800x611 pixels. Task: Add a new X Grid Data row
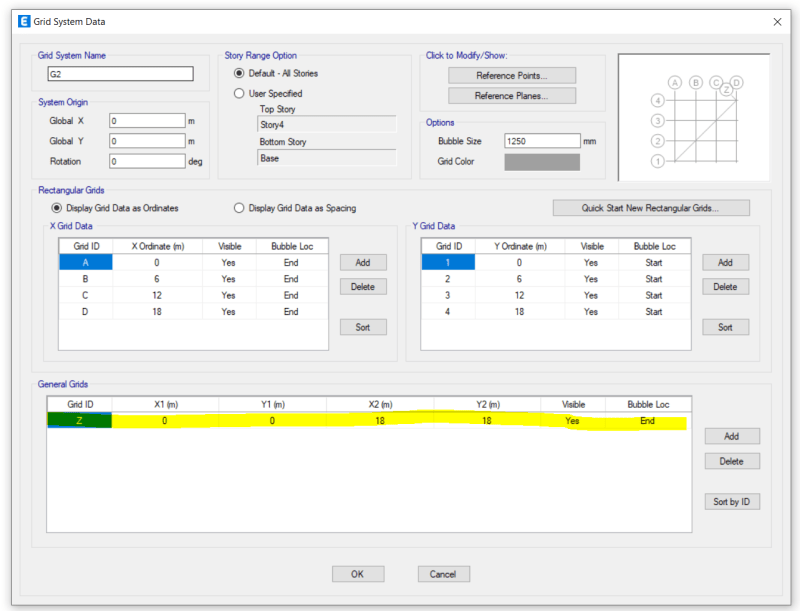363,263
